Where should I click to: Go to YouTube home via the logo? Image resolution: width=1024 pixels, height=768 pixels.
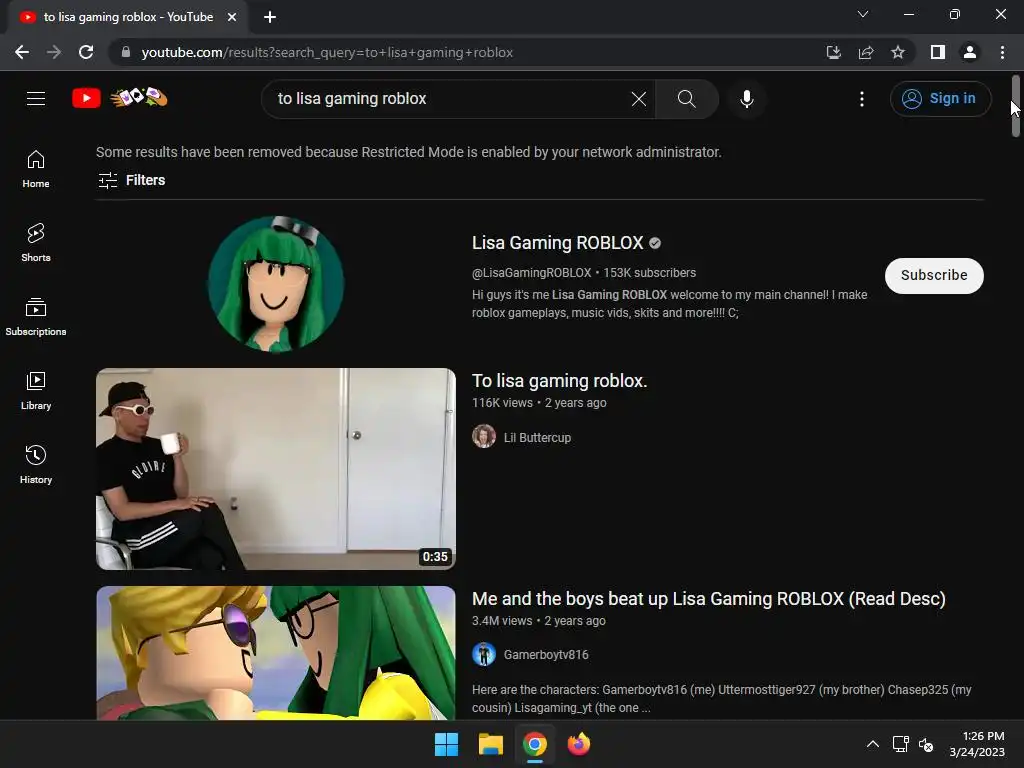coord(120,98)
